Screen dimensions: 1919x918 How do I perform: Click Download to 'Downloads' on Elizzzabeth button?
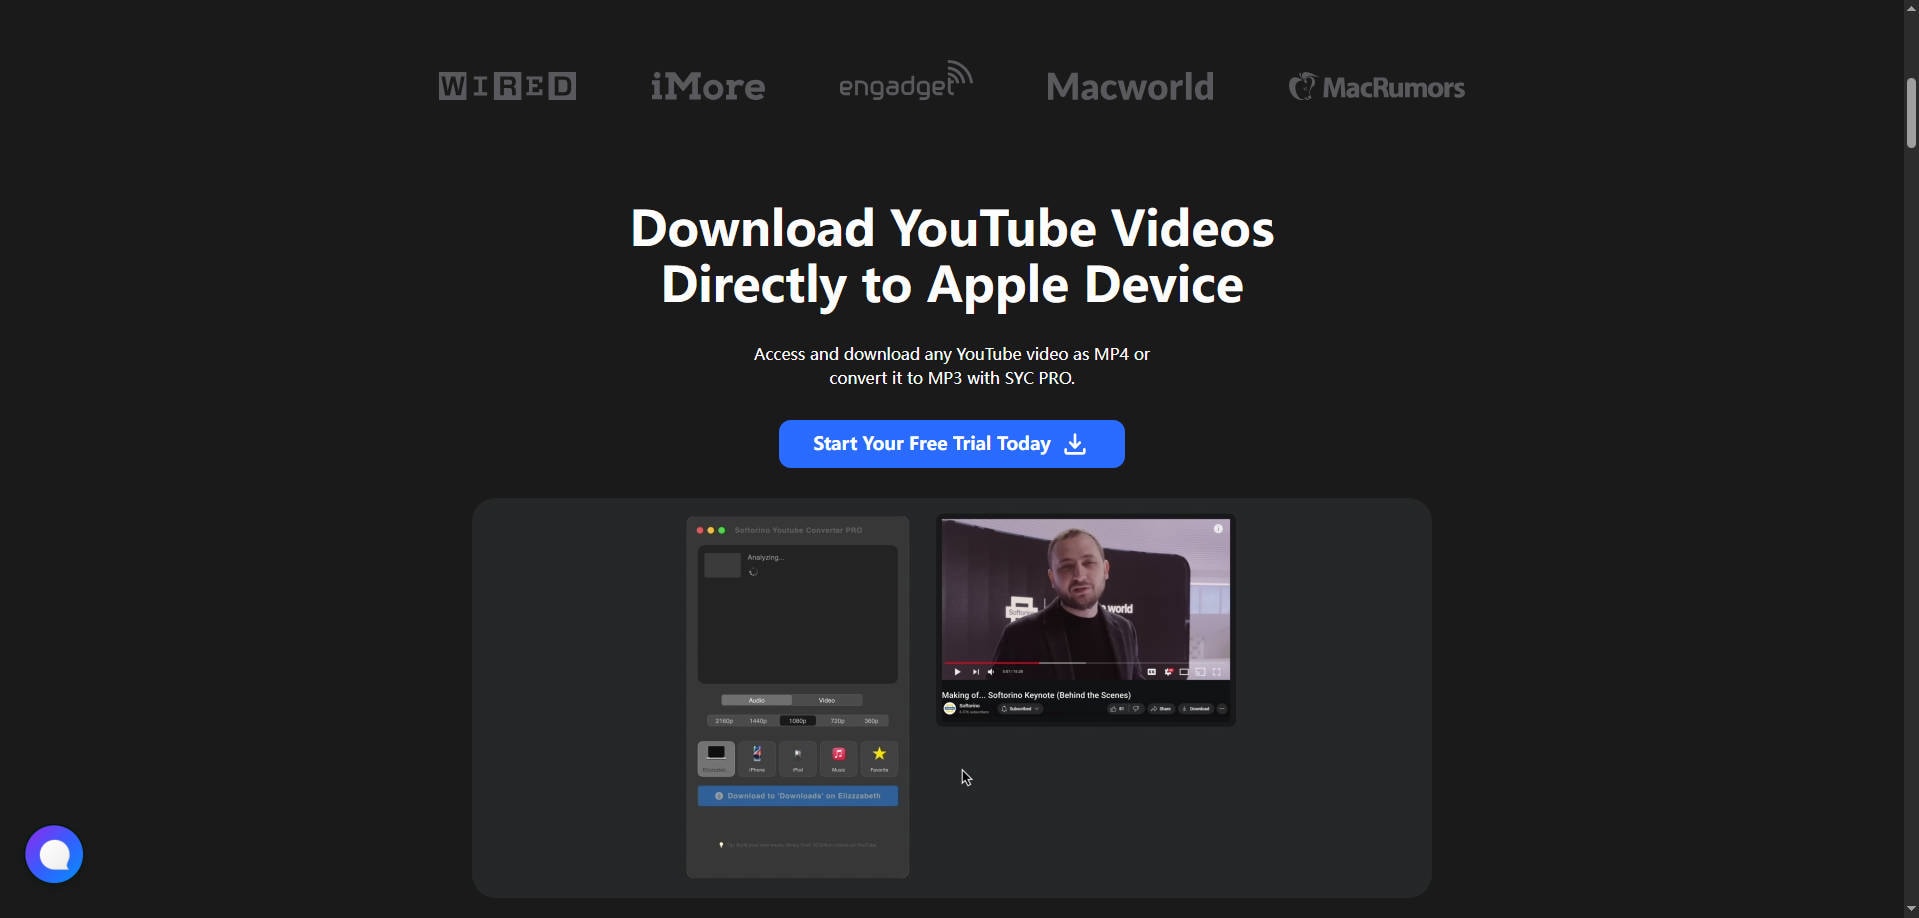pos(798,796)
